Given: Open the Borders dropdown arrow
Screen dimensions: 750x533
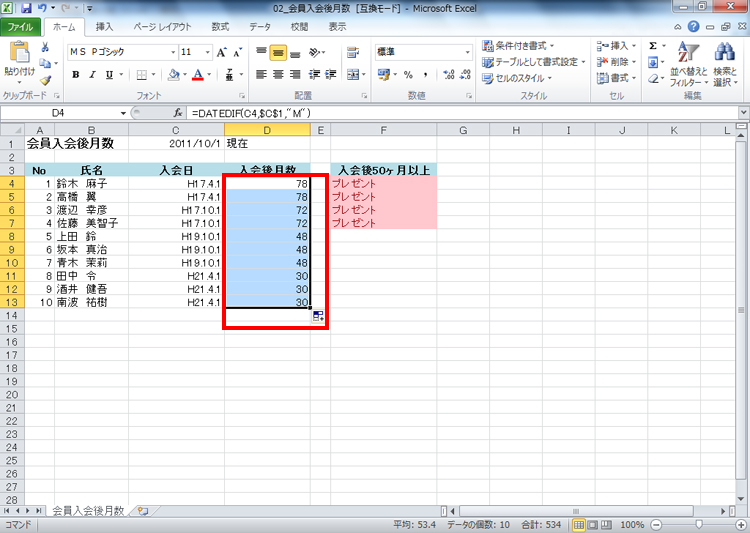Looking at the screenshot, I should point(154,75).
